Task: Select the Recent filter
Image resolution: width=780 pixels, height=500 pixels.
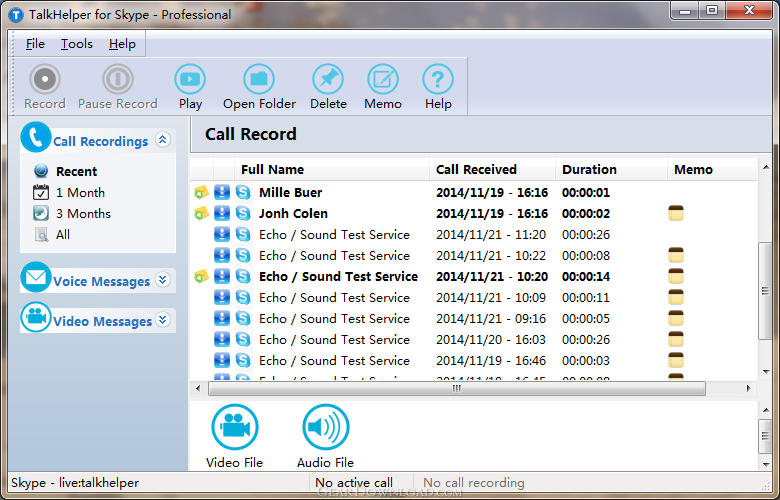Action: pos(76,171)
